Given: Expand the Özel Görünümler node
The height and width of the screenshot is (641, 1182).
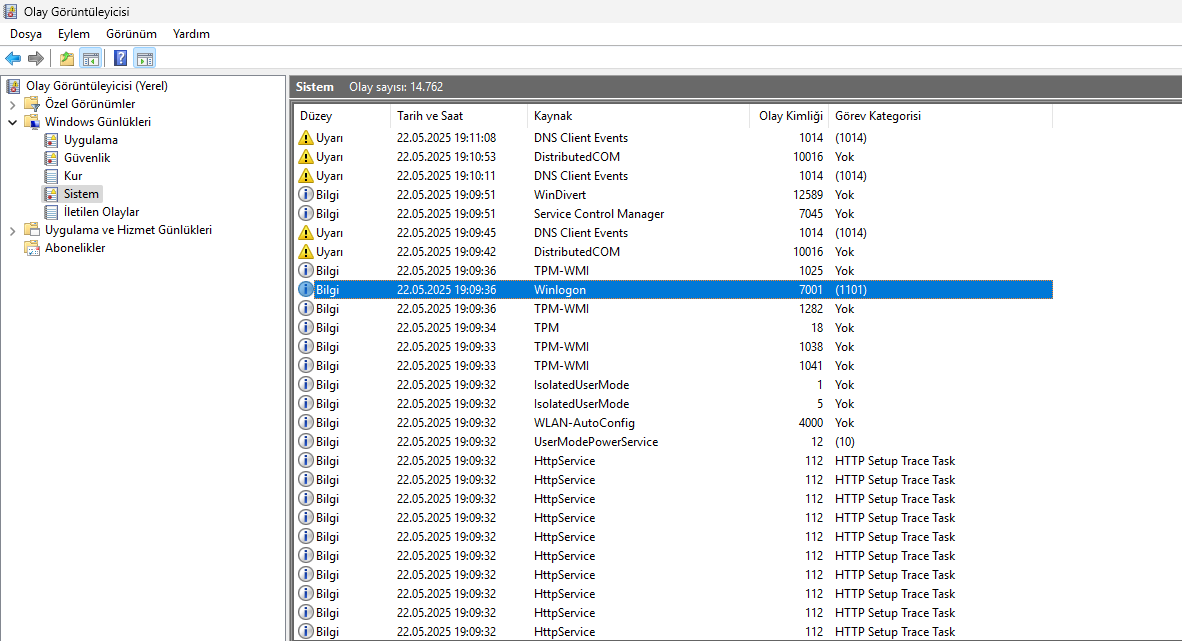Looking at the screenshot, I should click(x=12, y=104).
